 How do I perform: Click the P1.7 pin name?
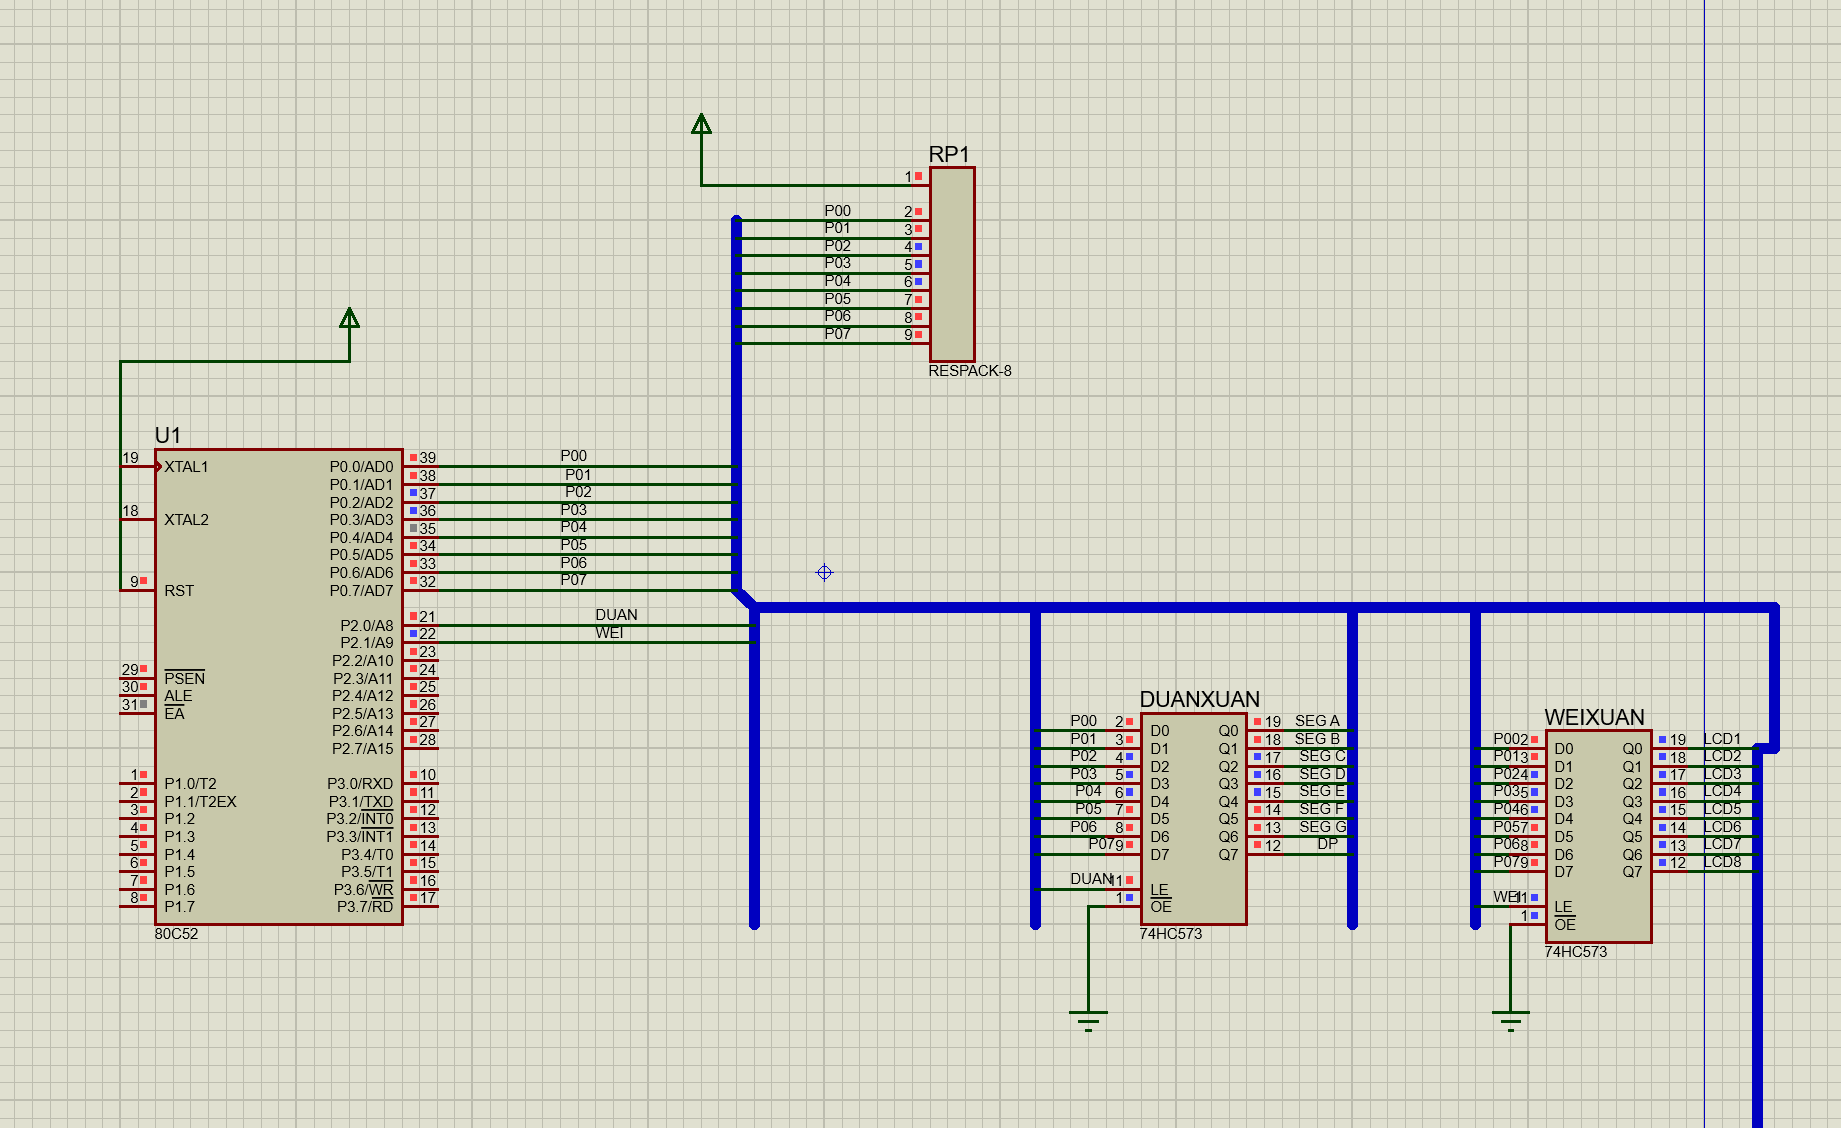(x=179, y=907)
